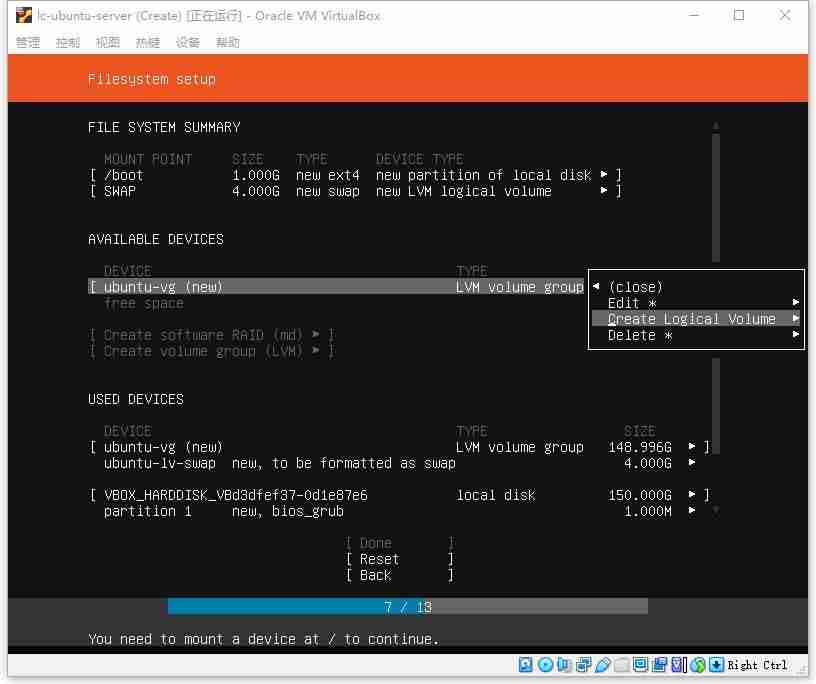Expand the SWAP mount point row arrow
816x684 pixels.
[604, 191]
